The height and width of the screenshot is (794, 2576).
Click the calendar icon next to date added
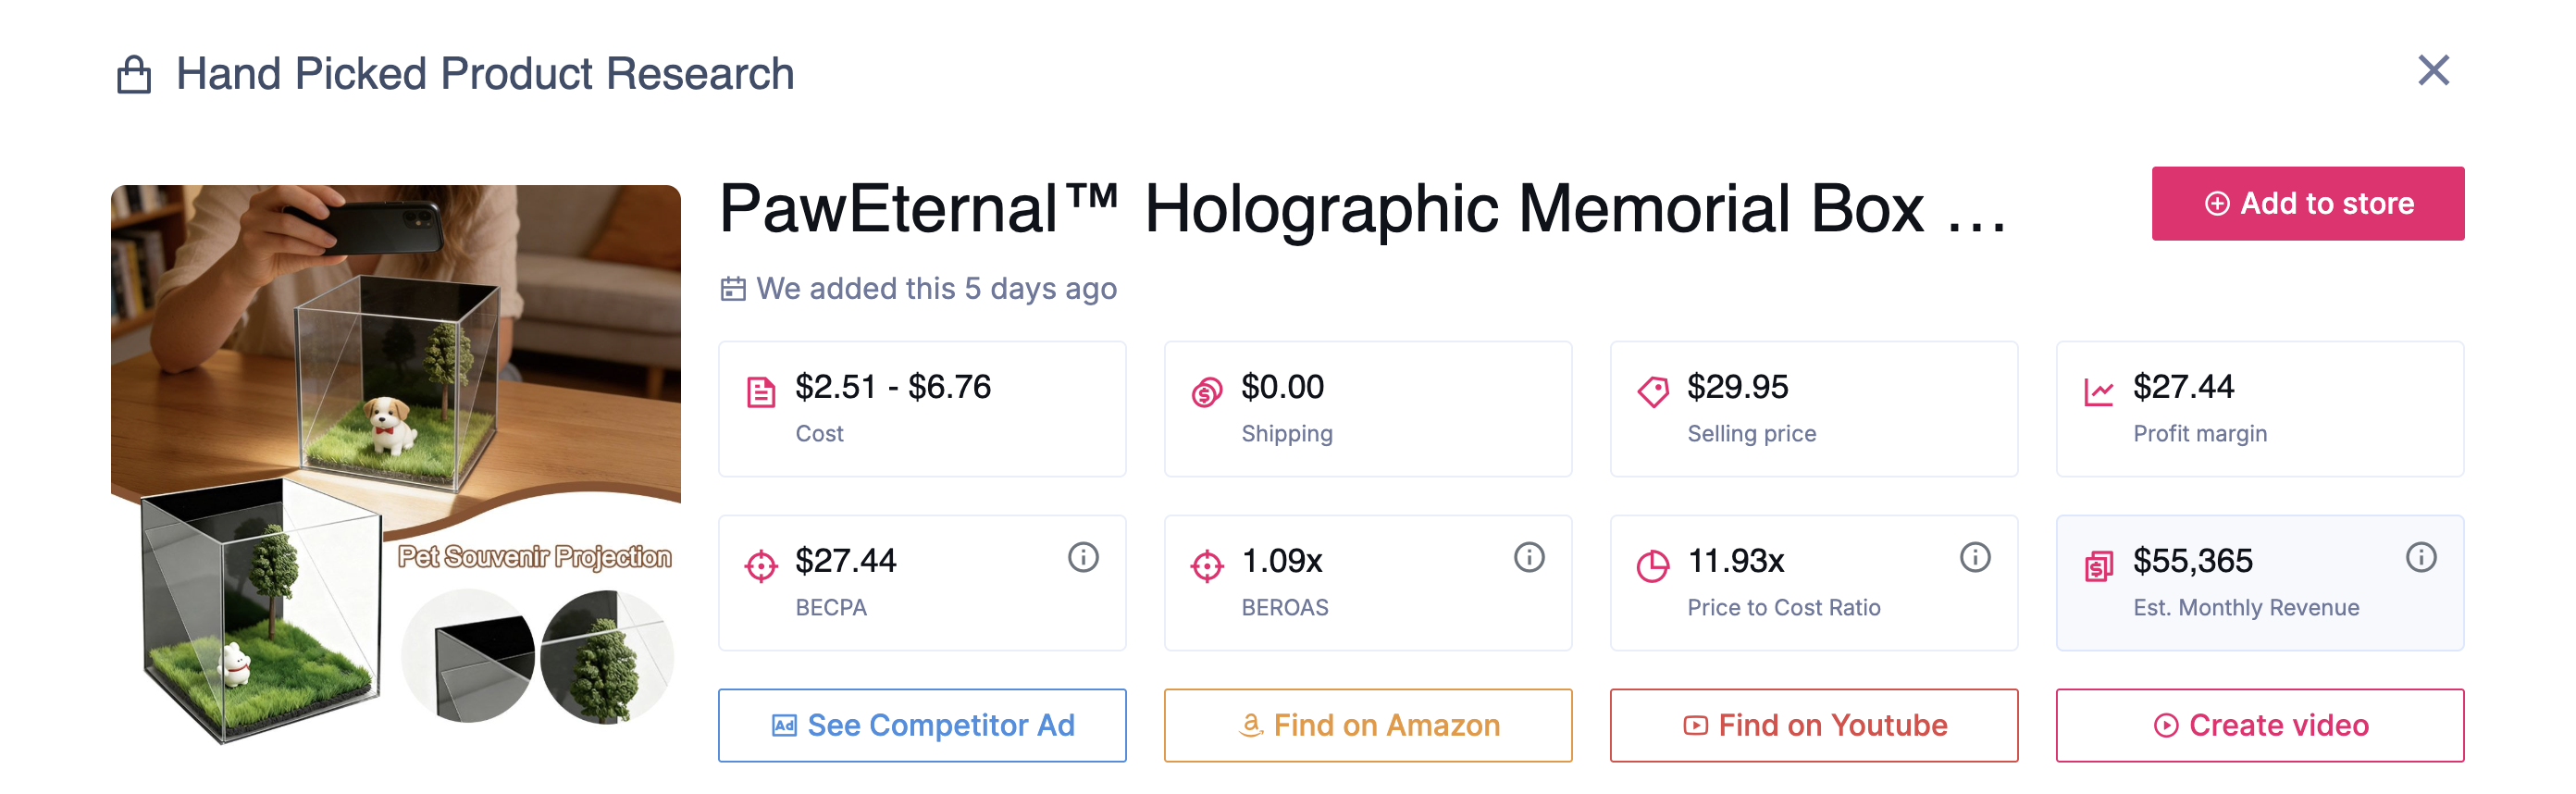click(x=733, y=288)
